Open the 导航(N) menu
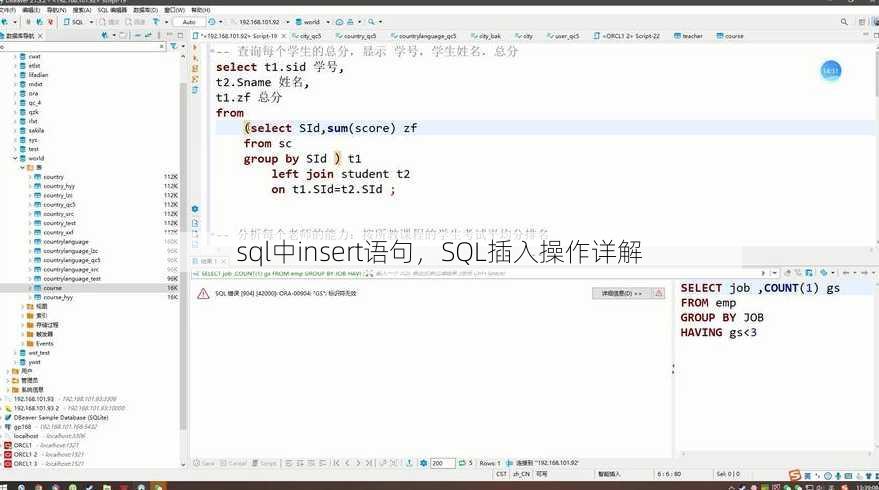This screenshot has height=490, width=879. click(x=56, y=10)
